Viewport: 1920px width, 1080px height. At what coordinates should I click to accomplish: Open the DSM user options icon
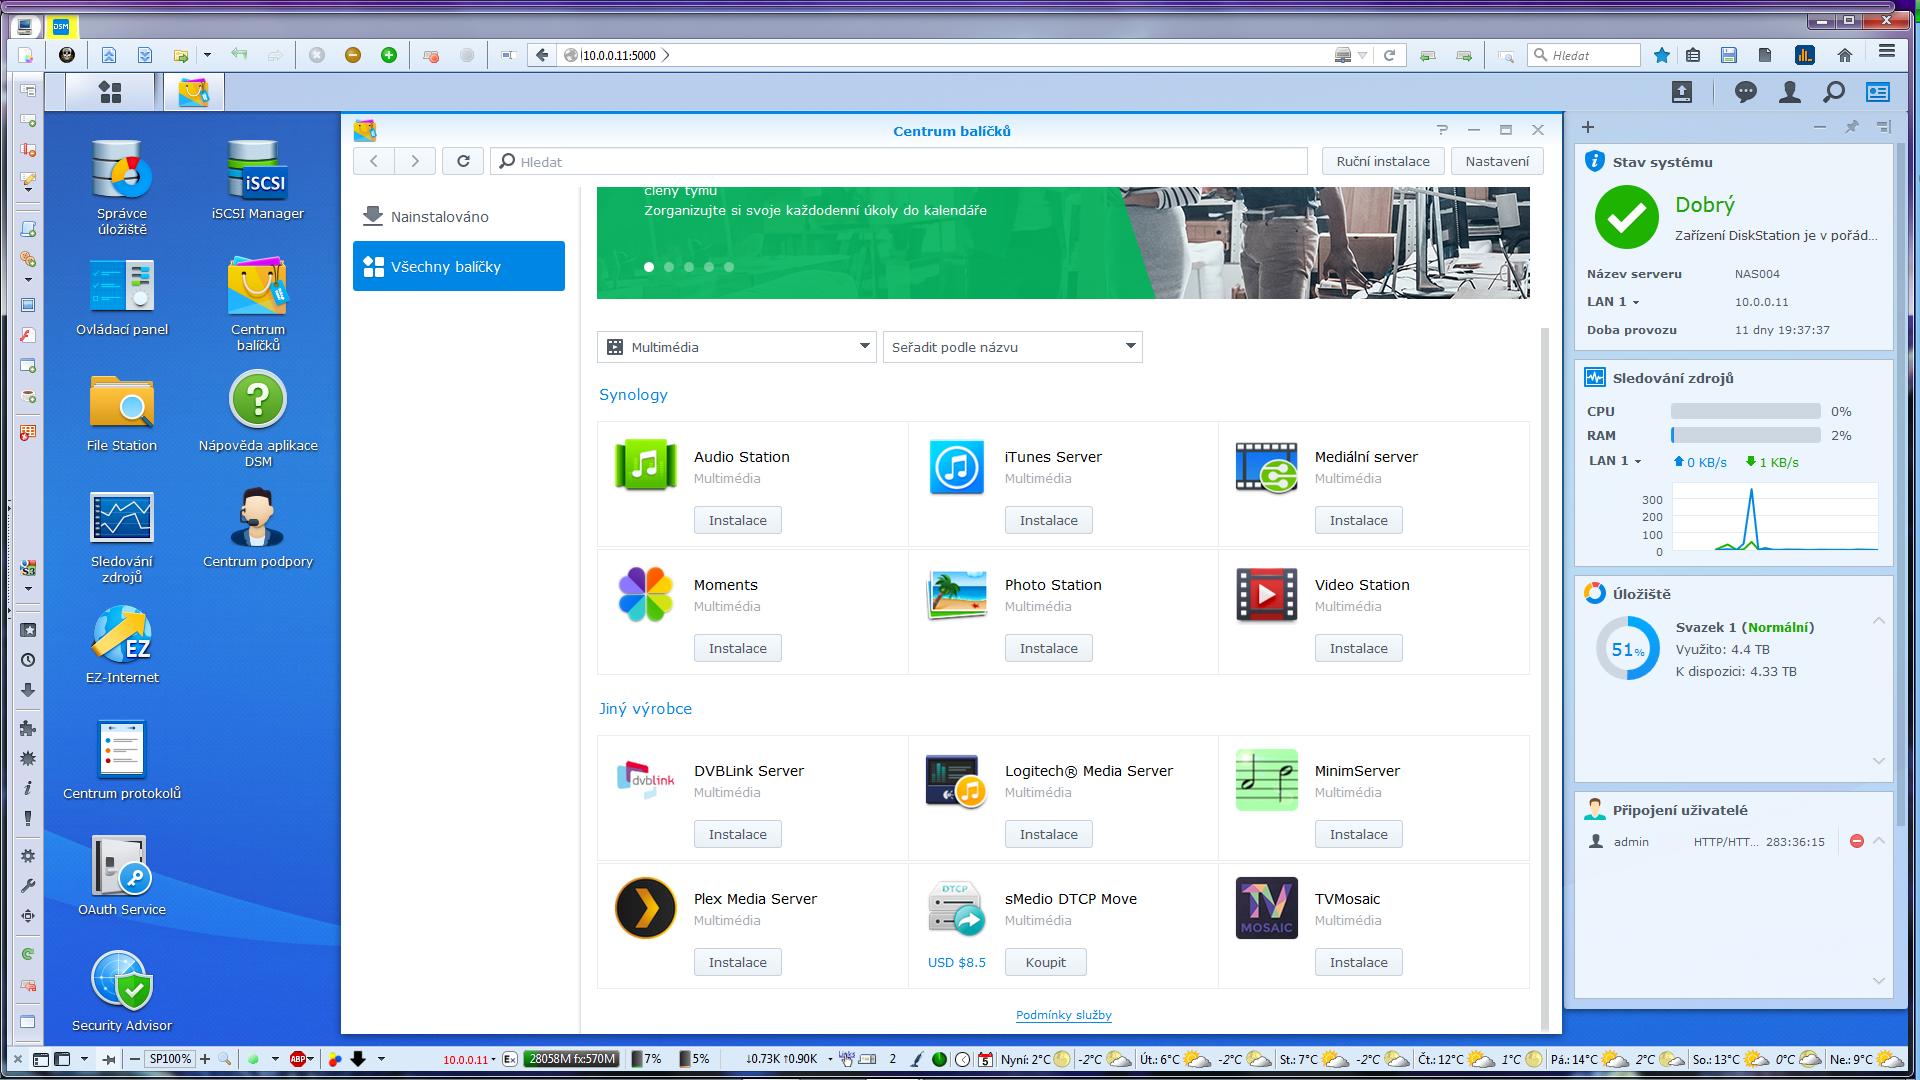[x=1789, y=92]
